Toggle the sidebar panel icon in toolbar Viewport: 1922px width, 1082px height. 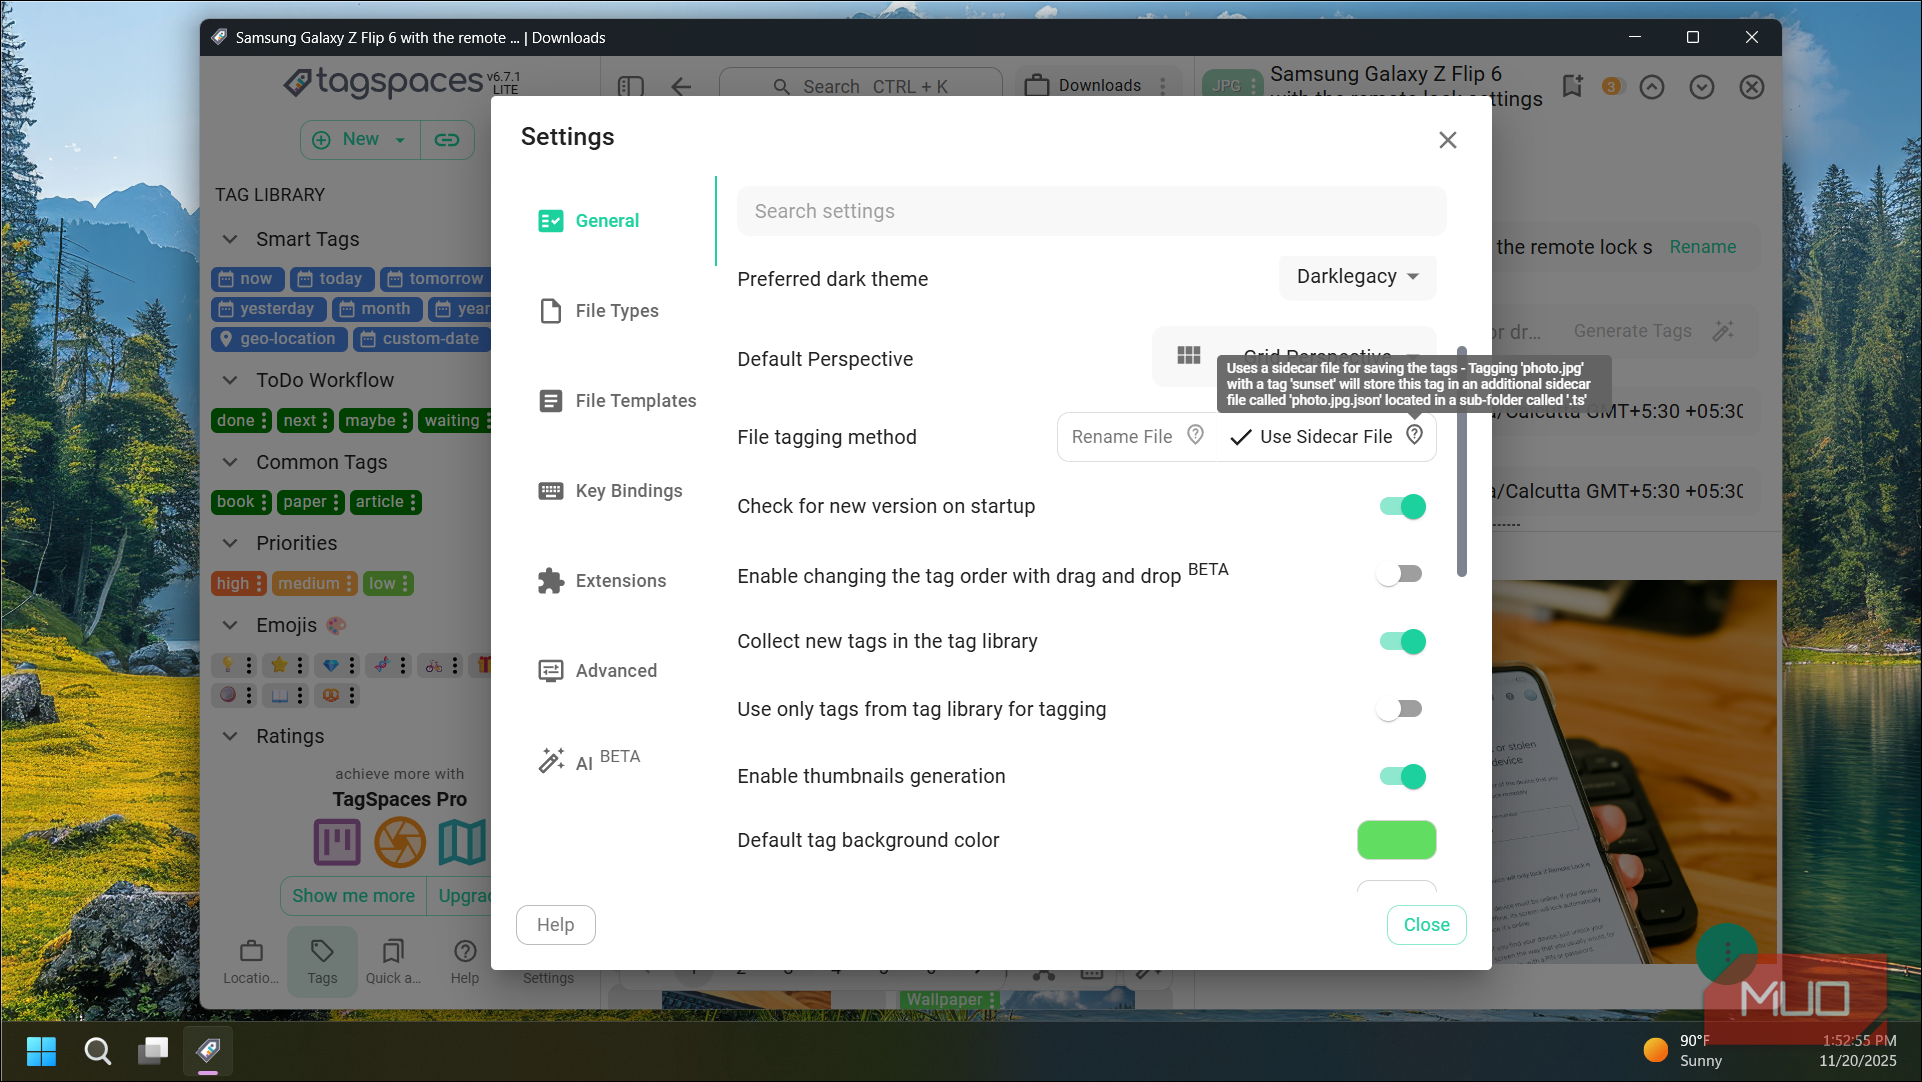click(x=631, y=86)
